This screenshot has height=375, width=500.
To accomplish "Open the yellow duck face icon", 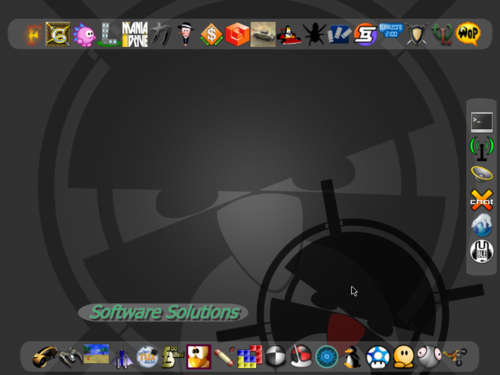I will click(199, 357).
